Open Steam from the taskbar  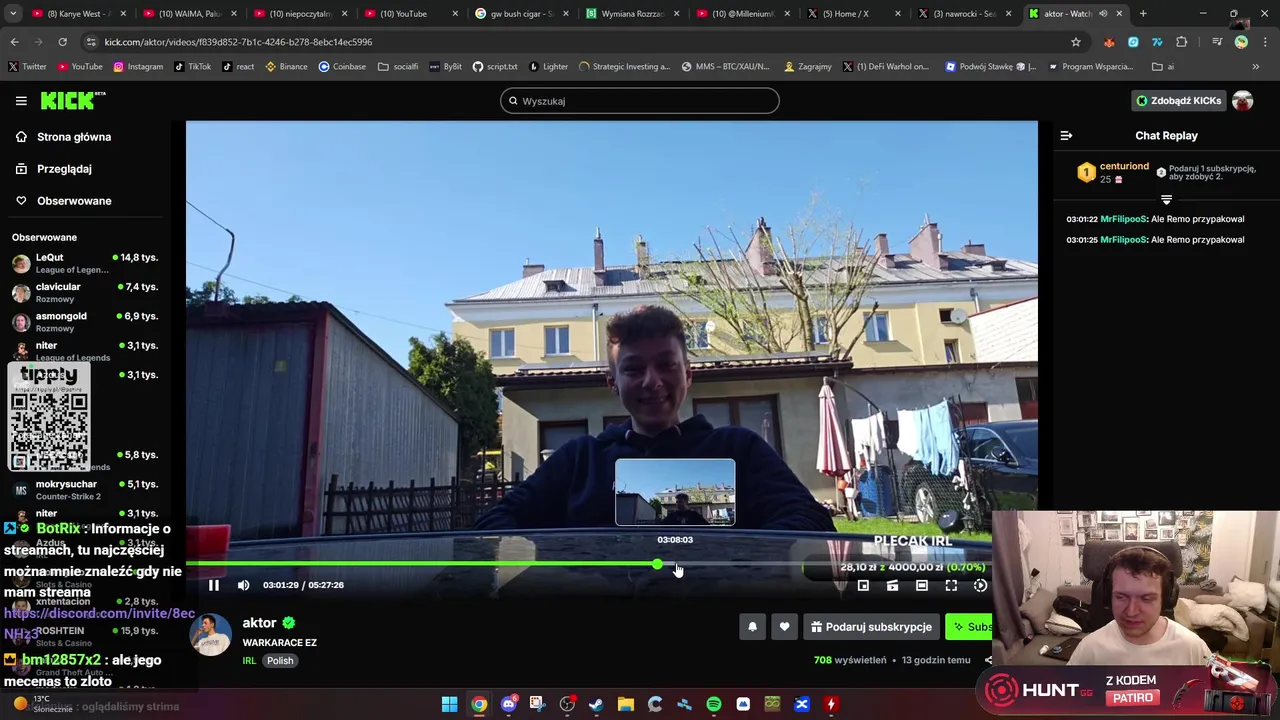click(x=597, y=704)
